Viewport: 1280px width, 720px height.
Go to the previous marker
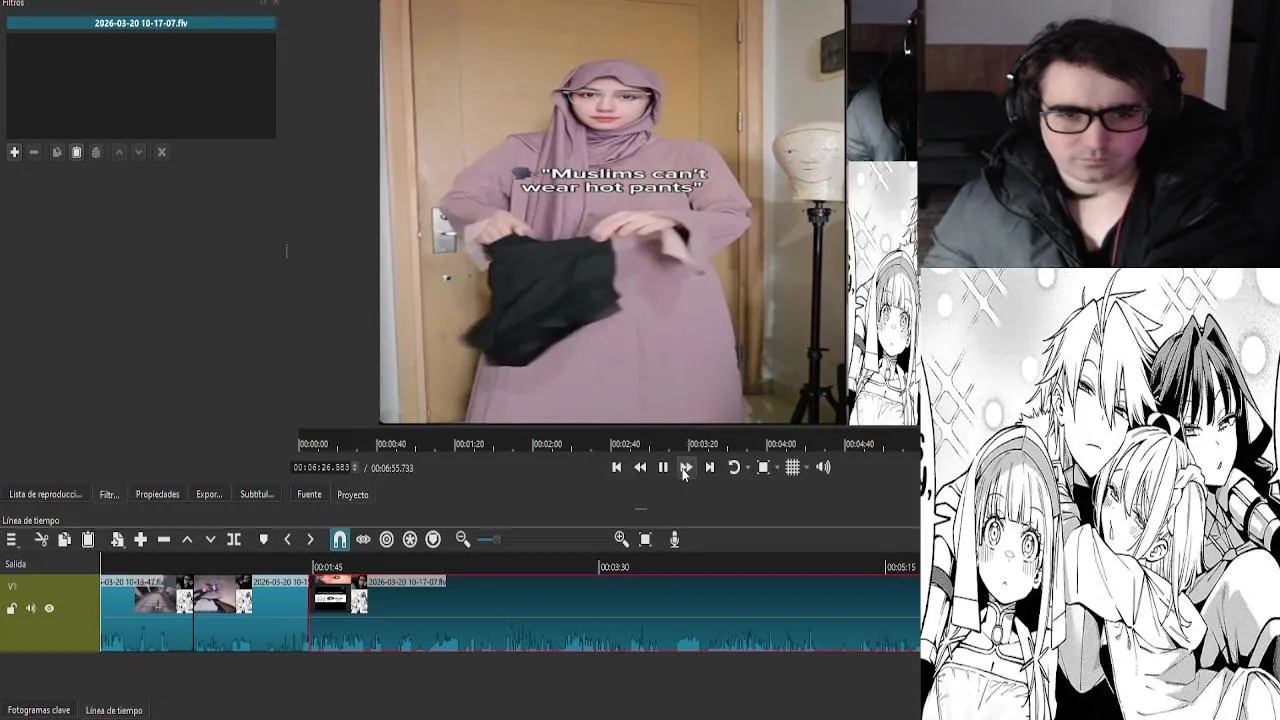click(287, 539)
